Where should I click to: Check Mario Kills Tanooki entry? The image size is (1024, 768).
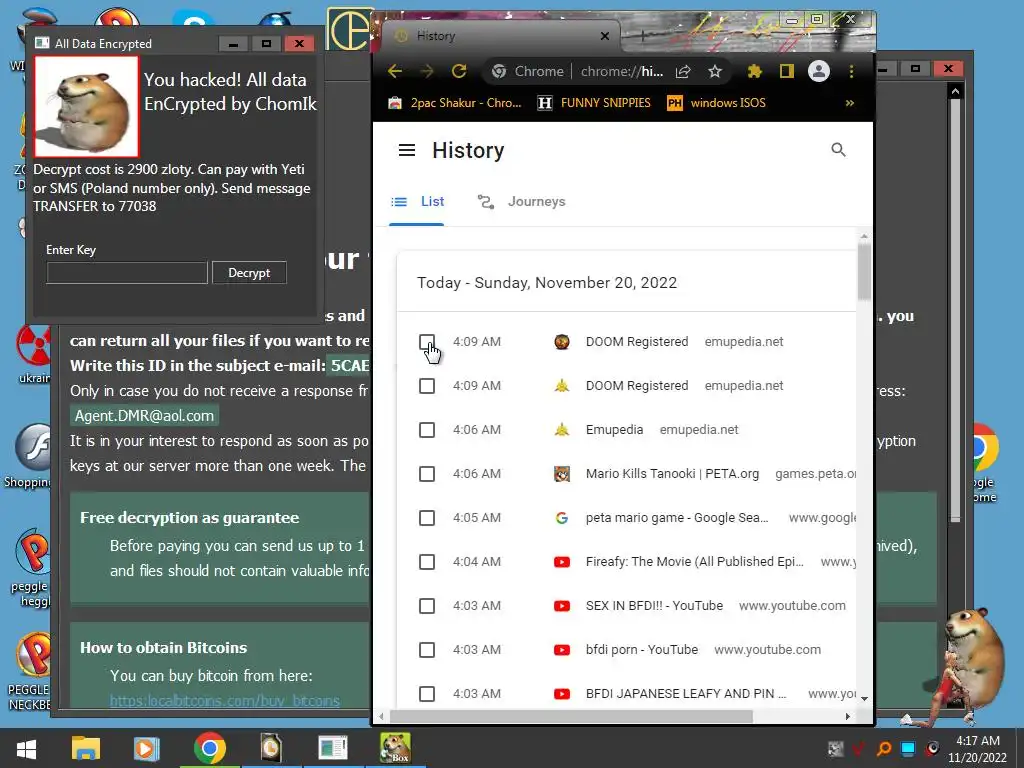pos(427,474)
